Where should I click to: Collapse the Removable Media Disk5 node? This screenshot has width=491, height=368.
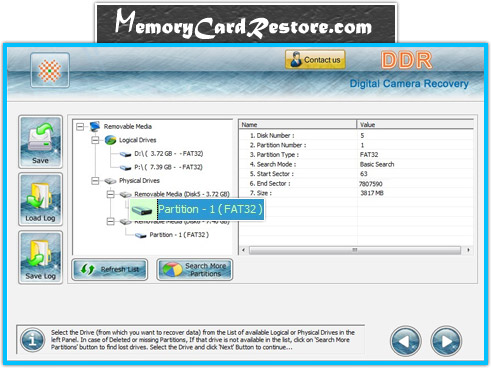tap(111, 194)
